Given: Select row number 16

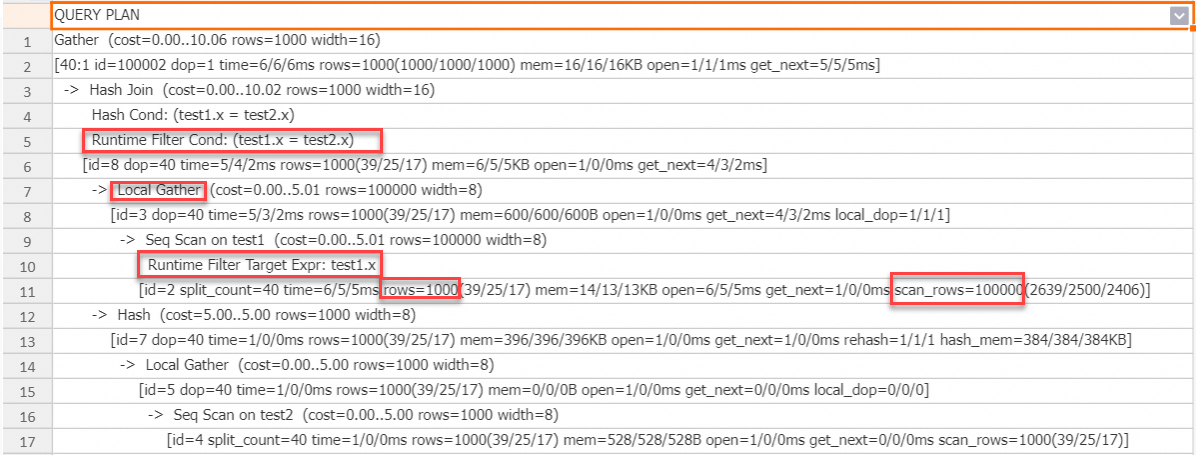Looking at the screenshot, I should (25, 415).
